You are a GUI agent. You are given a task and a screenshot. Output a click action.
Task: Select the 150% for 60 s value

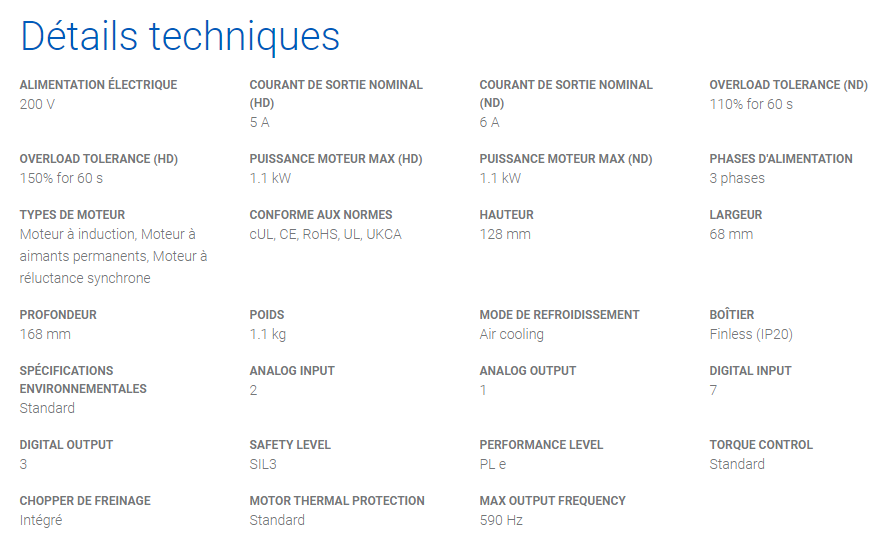point(61,179)
